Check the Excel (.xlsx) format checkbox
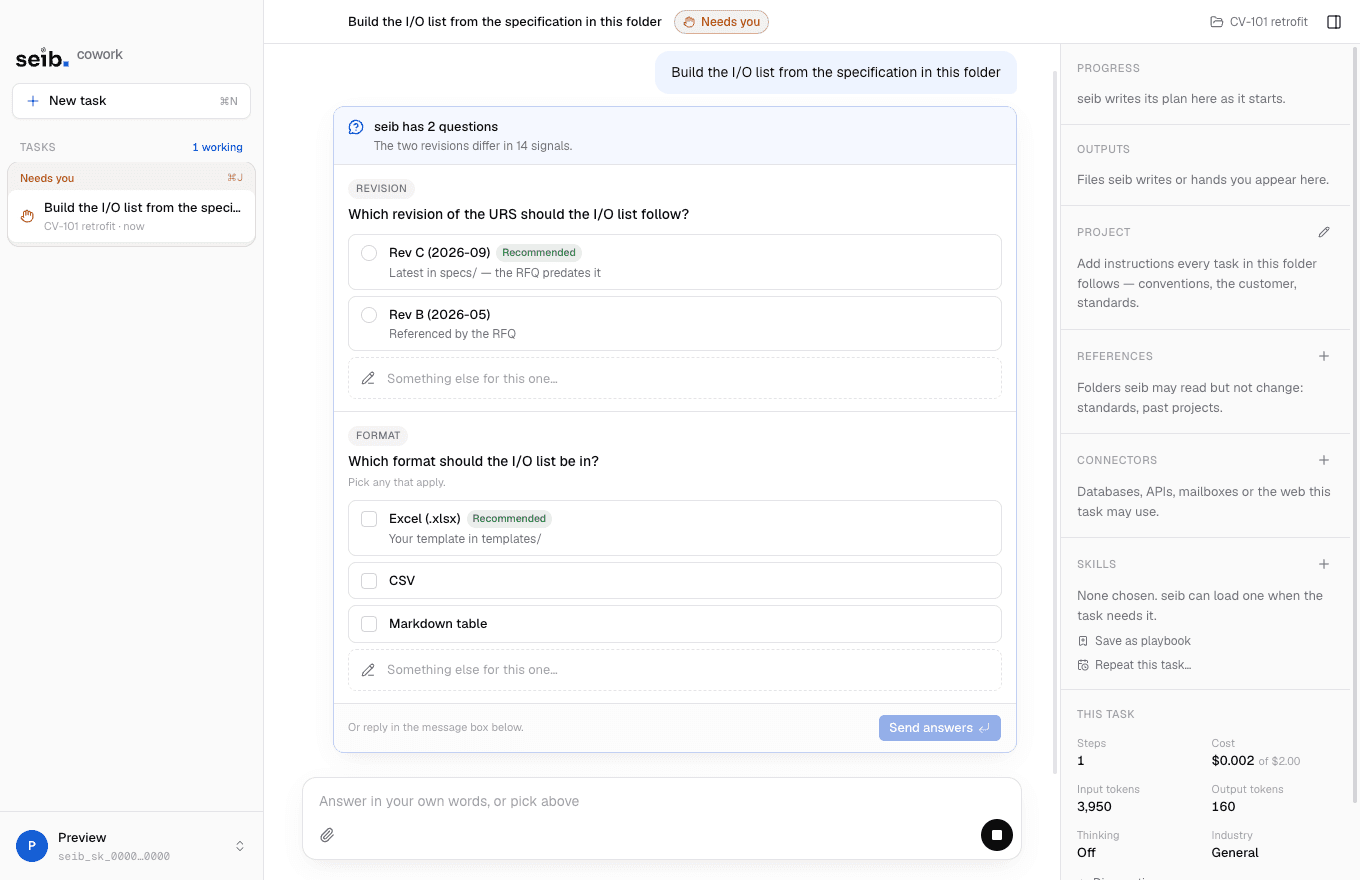1360x880 pixels. pos(369,519)
